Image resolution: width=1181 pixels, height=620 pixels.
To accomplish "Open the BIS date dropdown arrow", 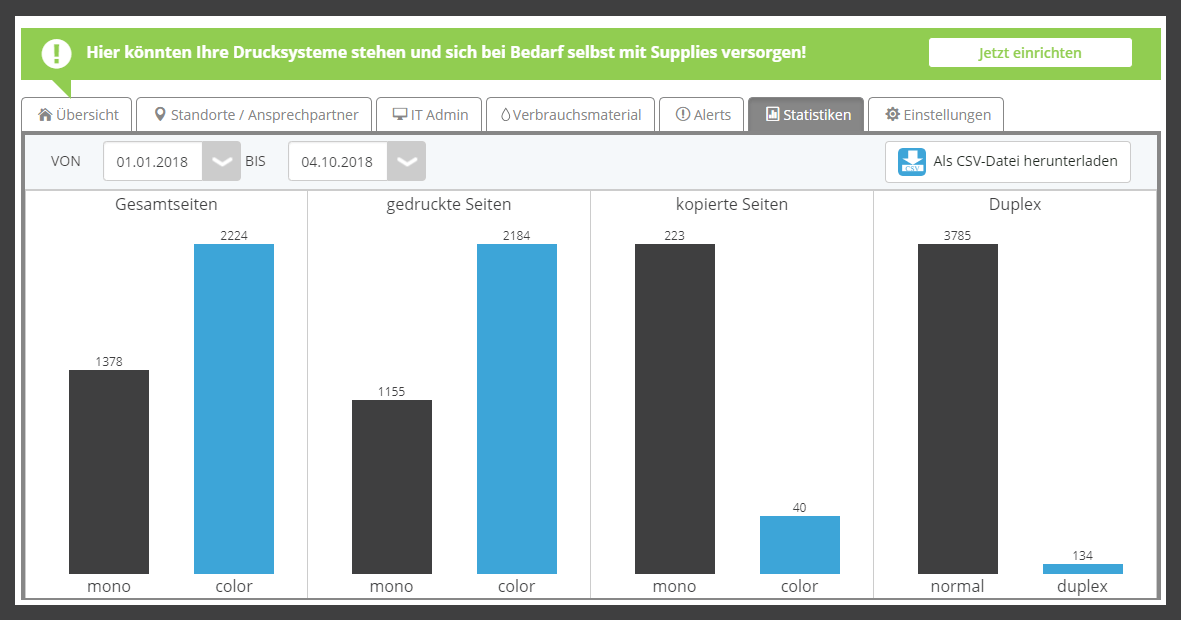I will [x=407, y=161].
